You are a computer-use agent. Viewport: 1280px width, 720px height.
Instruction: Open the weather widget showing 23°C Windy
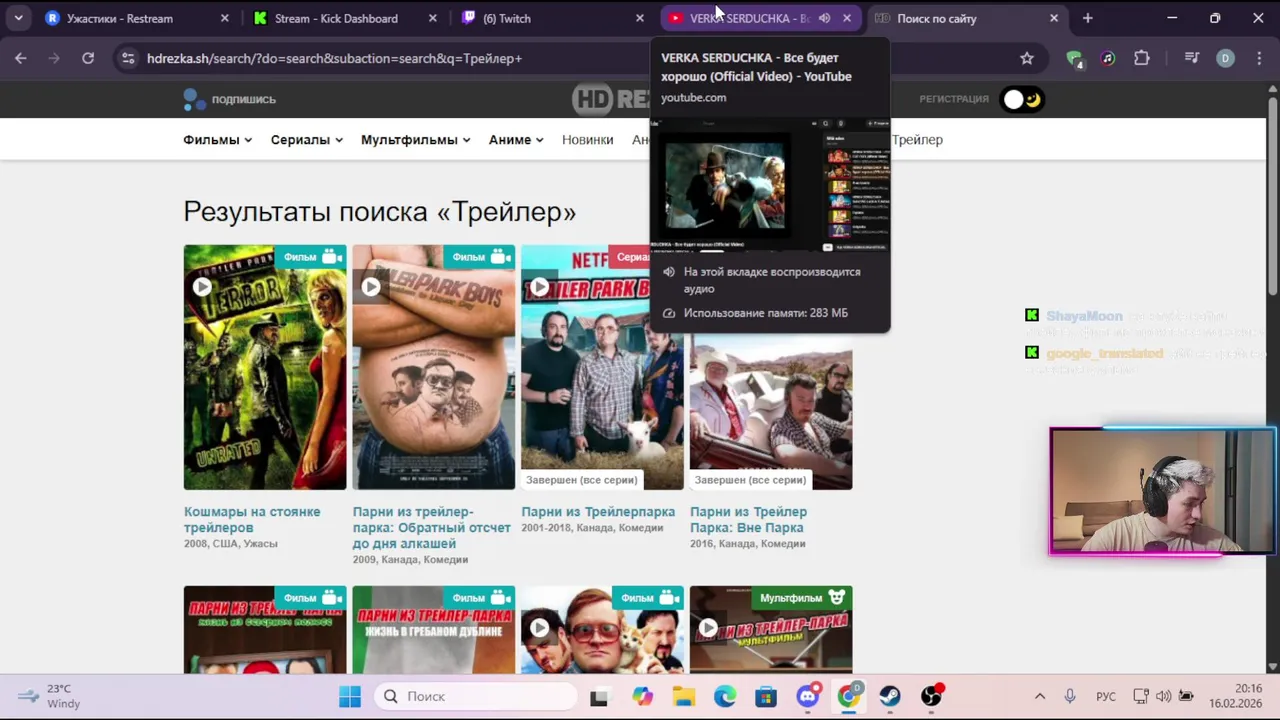50,696
